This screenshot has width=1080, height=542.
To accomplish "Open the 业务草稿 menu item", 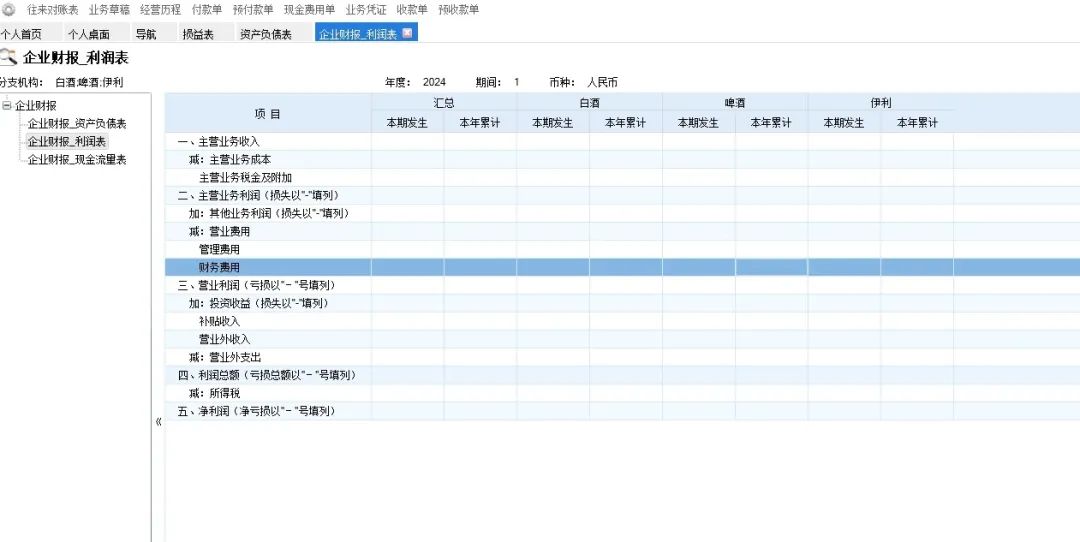I will [x=109, y=10].
